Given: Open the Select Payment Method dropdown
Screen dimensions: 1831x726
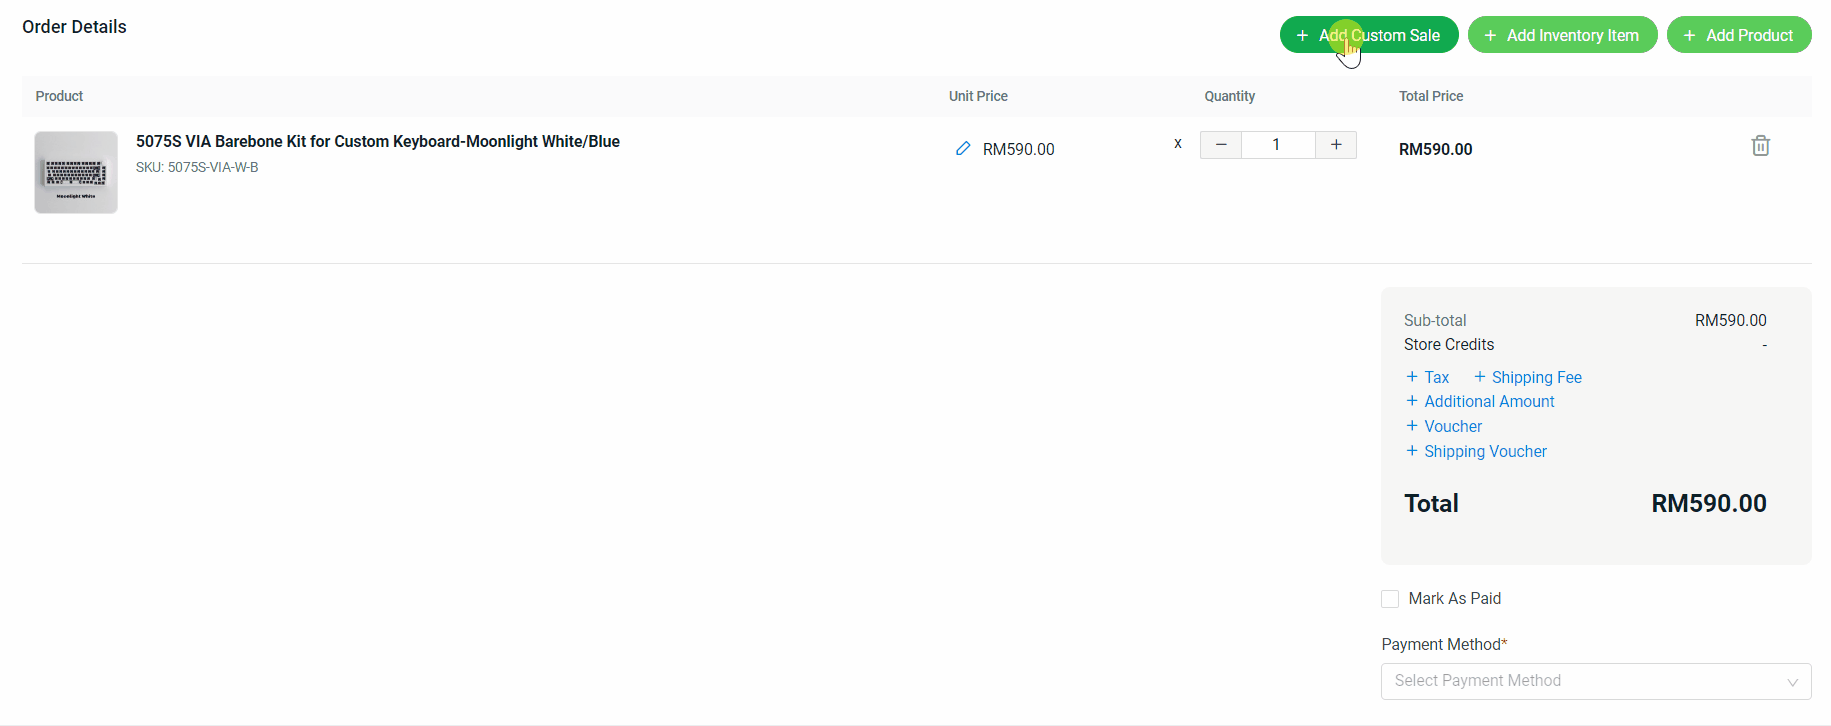Looking at the screenshot, I should click(1580, 681).
